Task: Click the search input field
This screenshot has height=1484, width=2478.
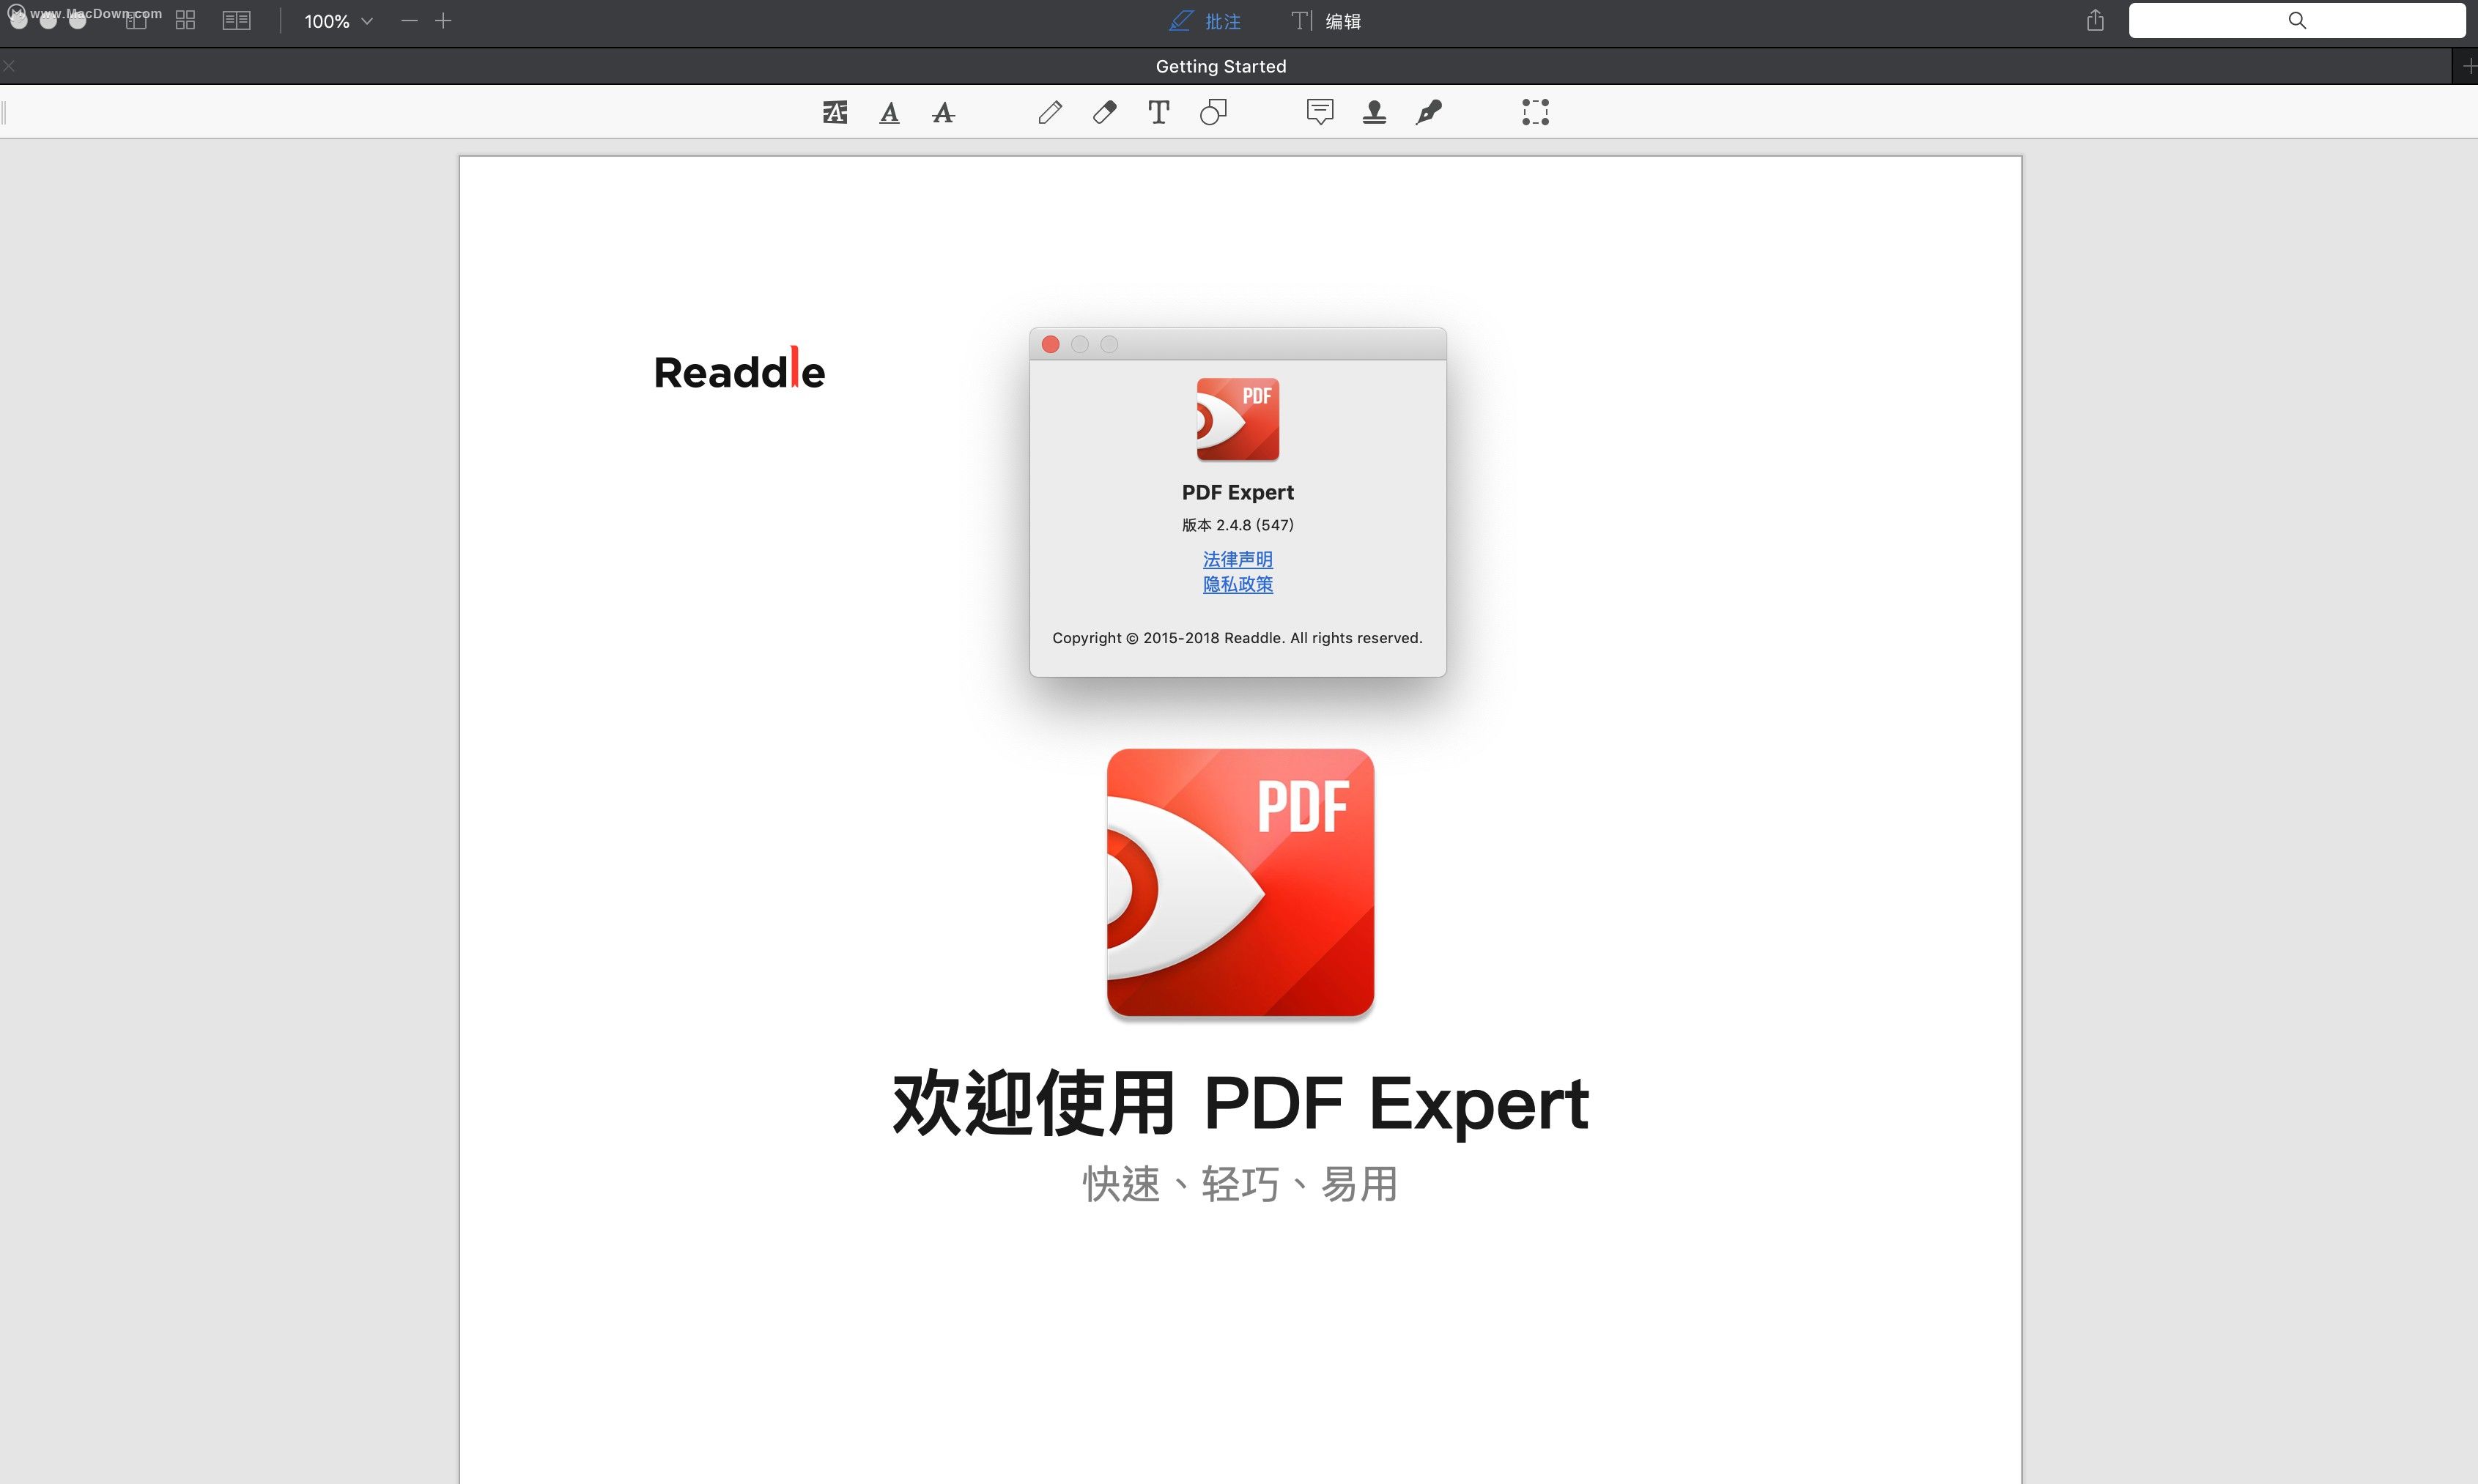Action: [x=2296, y=20]
